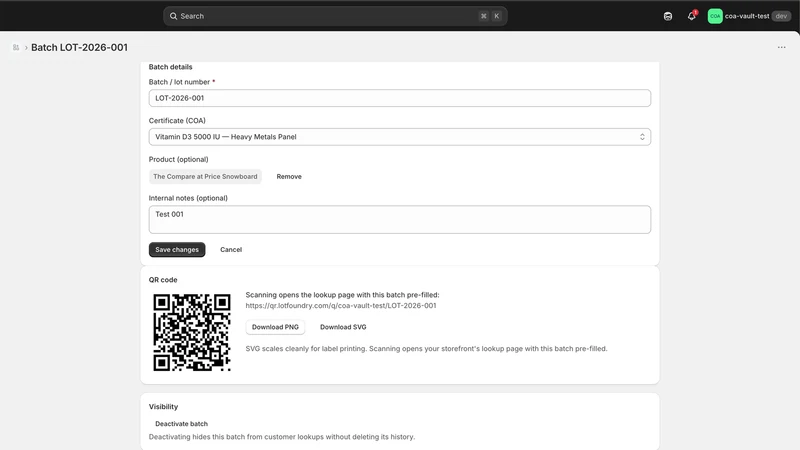800x450 pixels.
Task: Edit the Internal notes text area
Action: (x=399, y=219)
